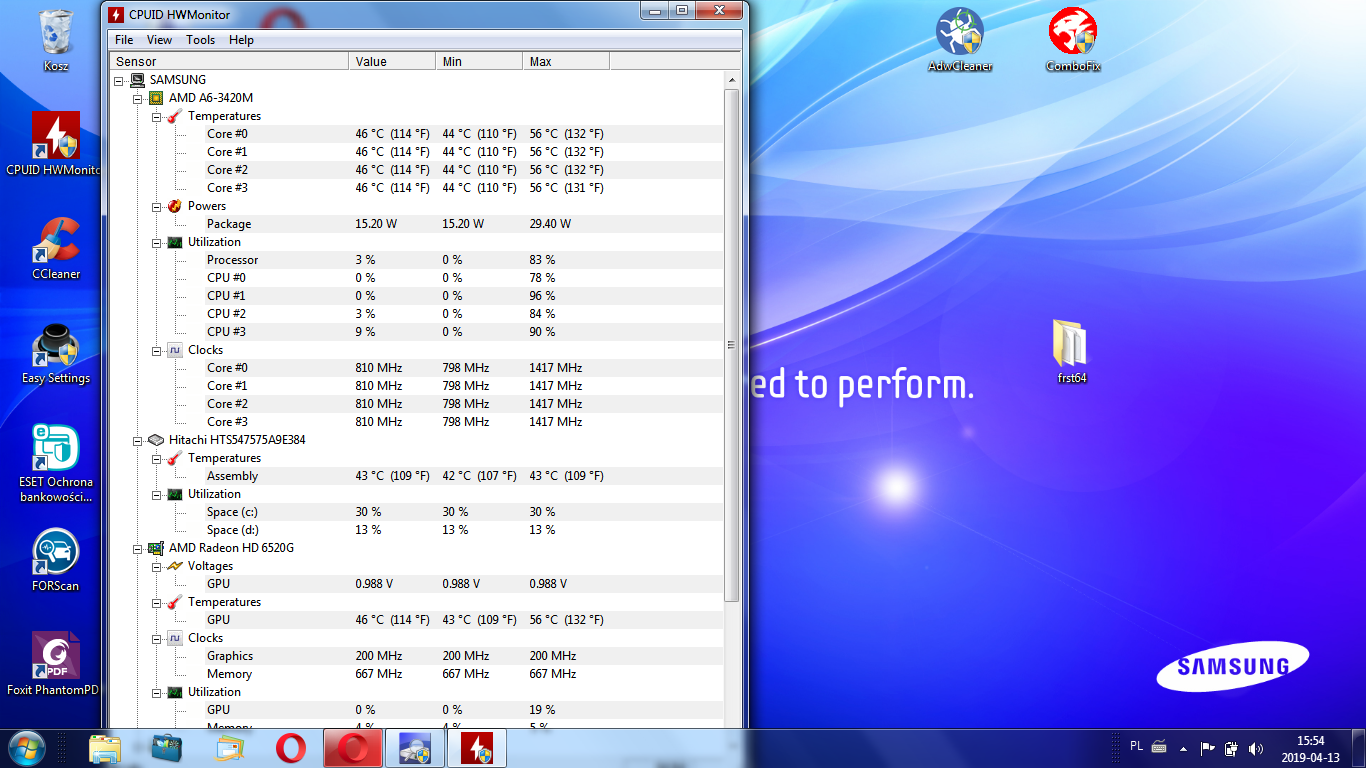Click the Min column header
Image resolution: width=1366 pixels, height=768 pixels.
pos(480,62)
